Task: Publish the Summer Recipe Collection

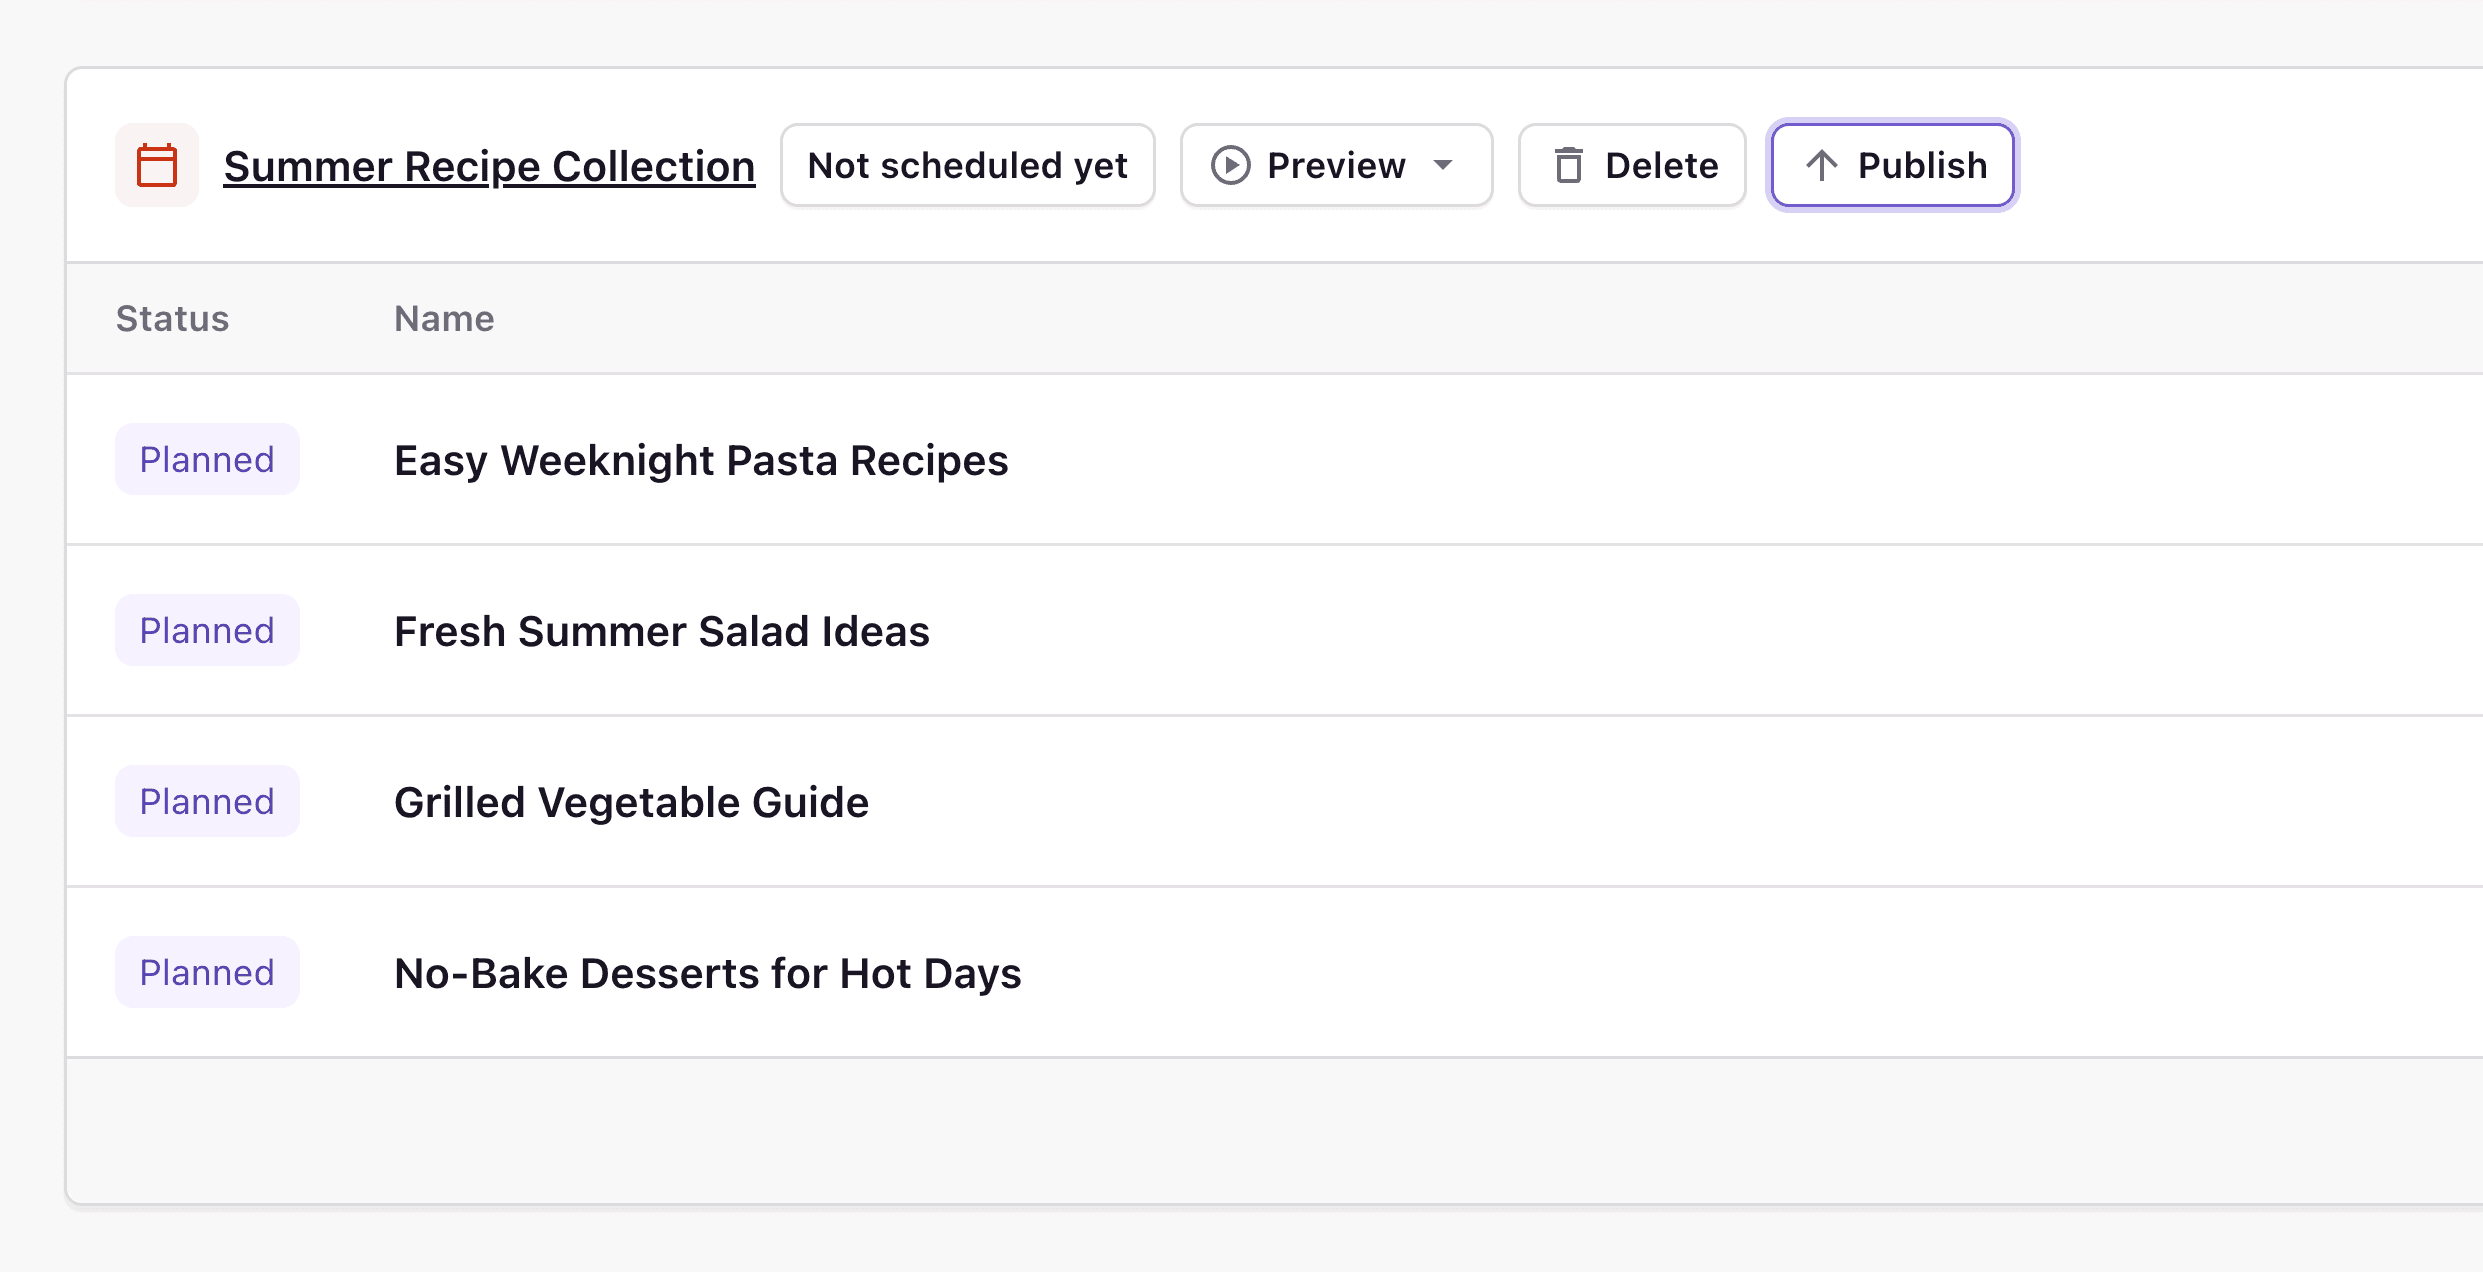Action: coord(1891,165)
